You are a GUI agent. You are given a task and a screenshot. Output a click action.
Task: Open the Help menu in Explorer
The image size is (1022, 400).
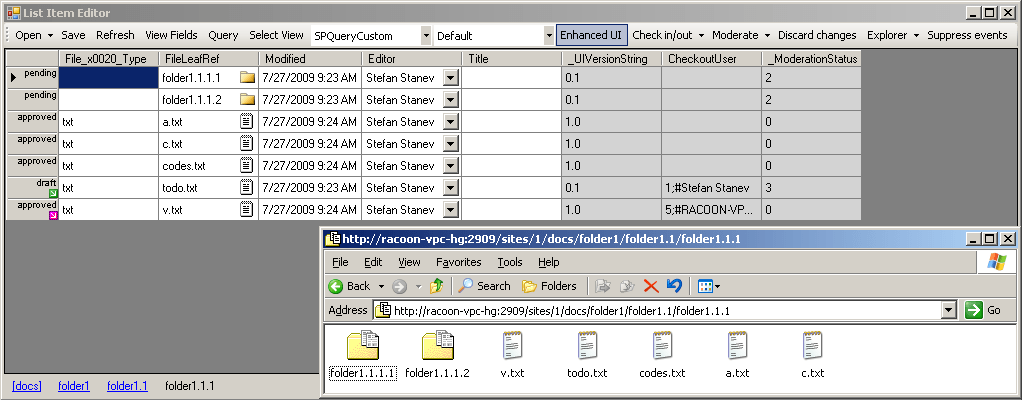[x=549, y=262]
